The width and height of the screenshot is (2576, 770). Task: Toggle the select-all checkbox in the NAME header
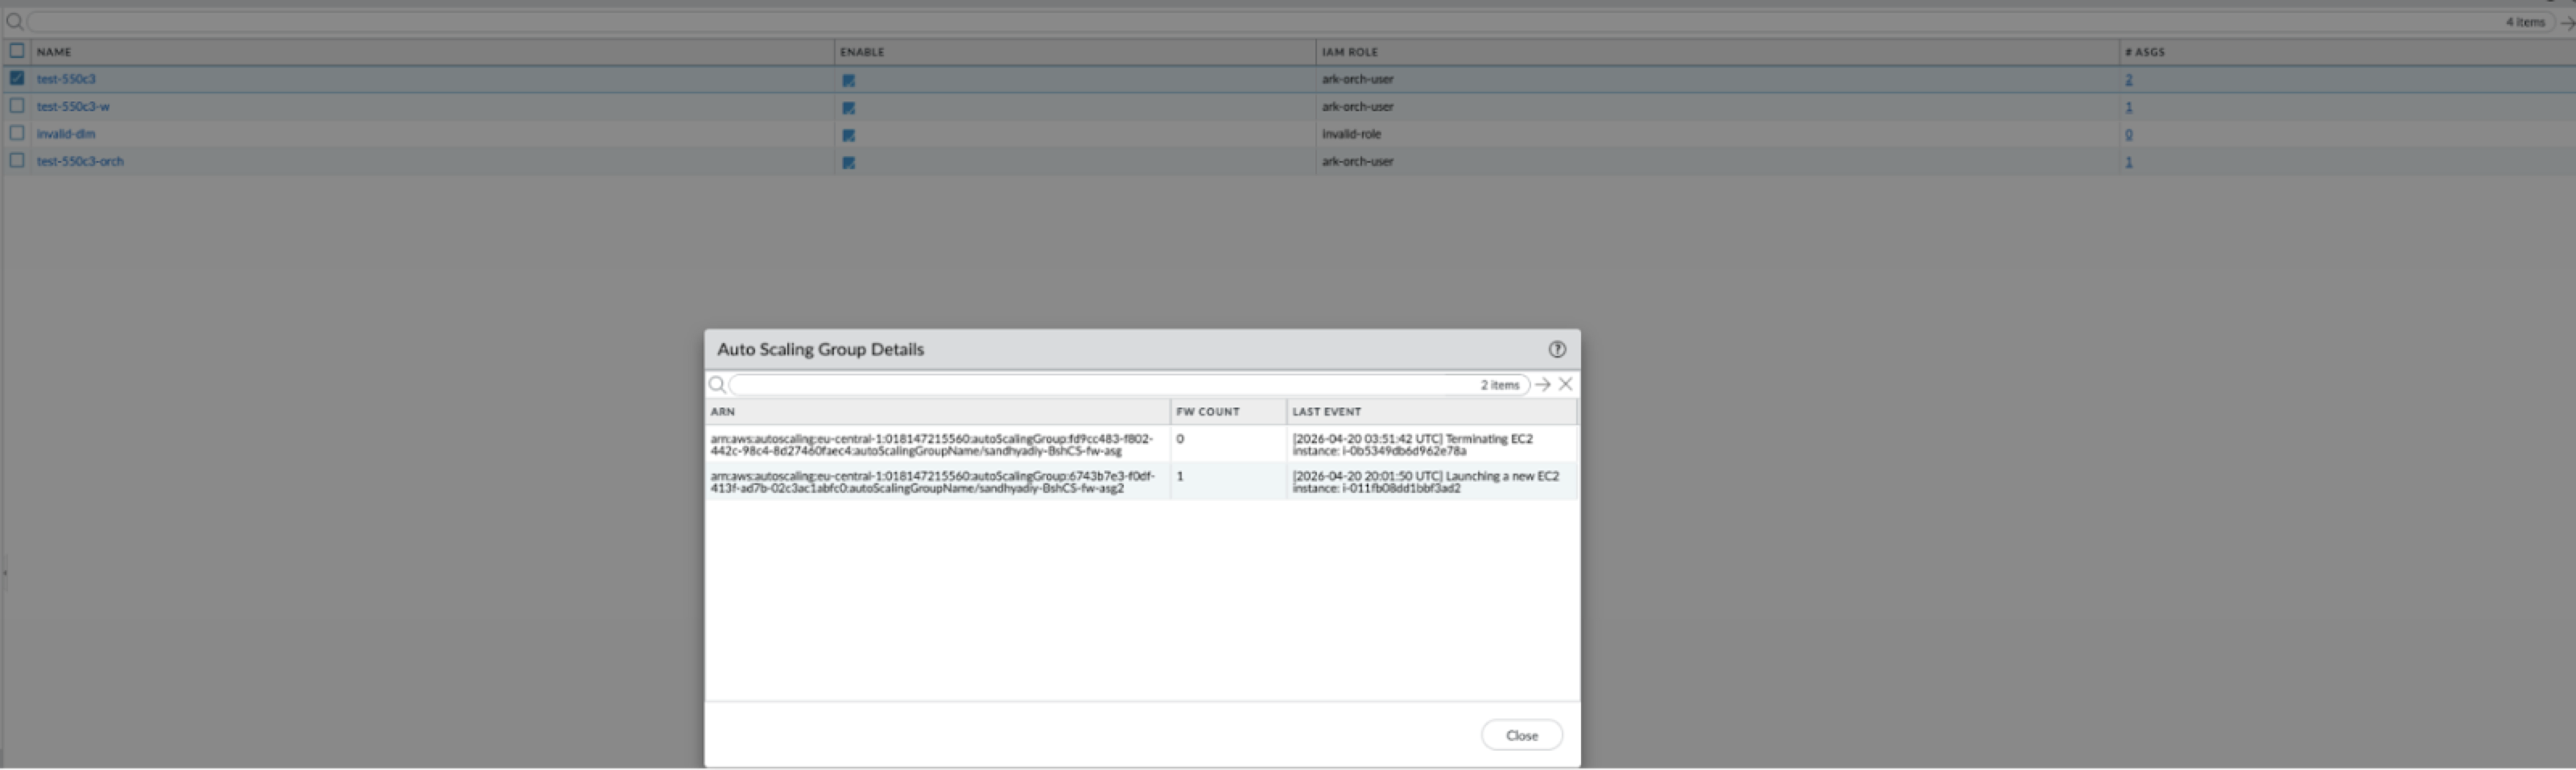coord(17,50)
